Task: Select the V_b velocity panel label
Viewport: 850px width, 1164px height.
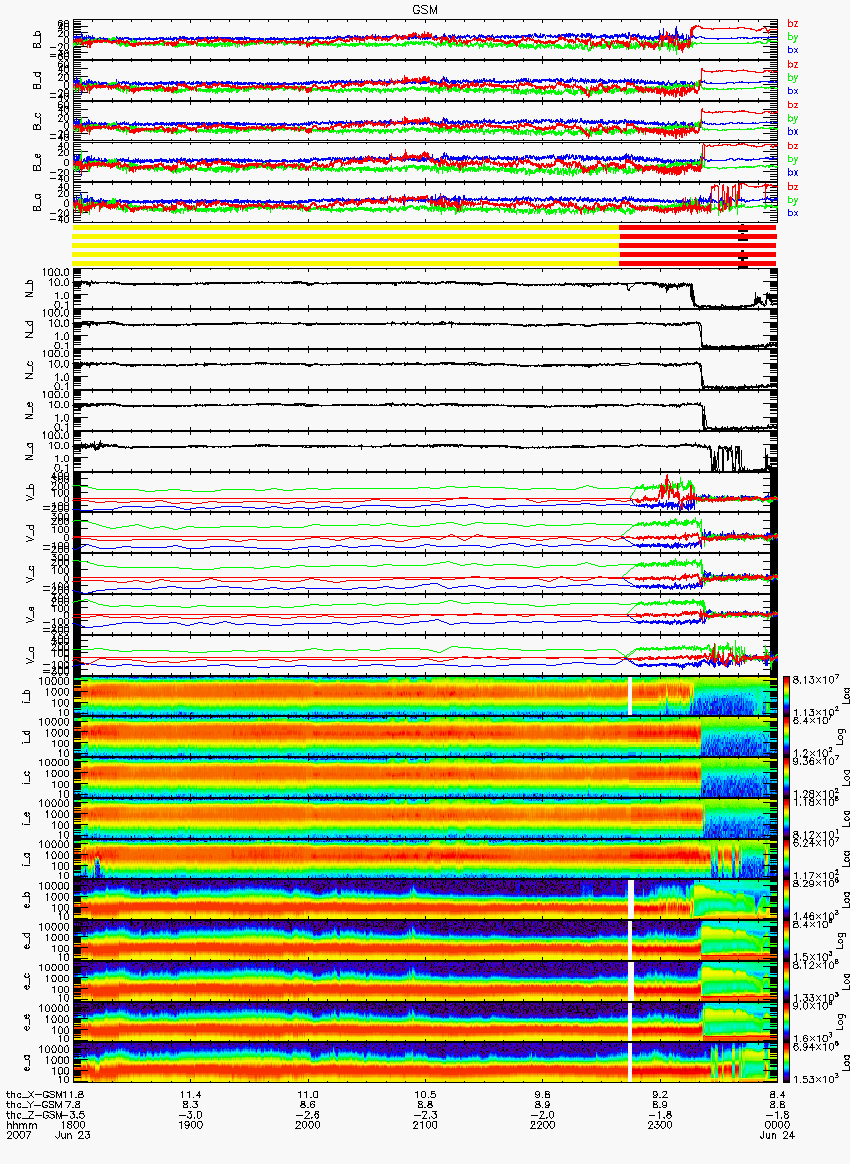Action: 30,492
